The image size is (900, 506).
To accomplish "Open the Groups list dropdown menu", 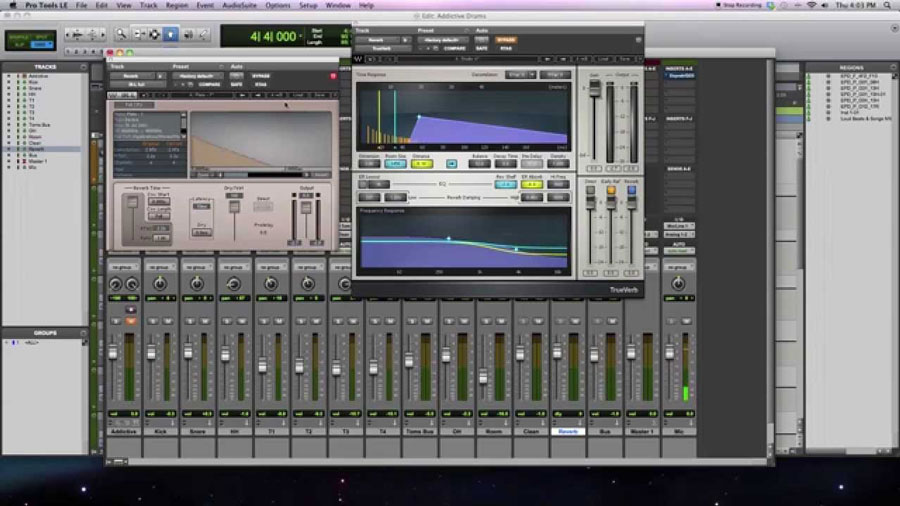I will click(x=84, y=333).
